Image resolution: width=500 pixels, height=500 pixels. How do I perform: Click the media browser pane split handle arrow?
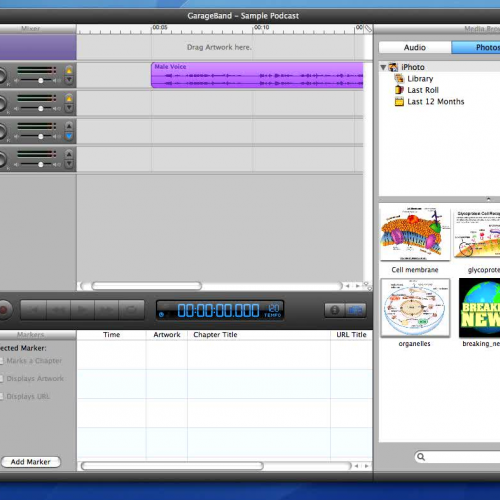488,199
